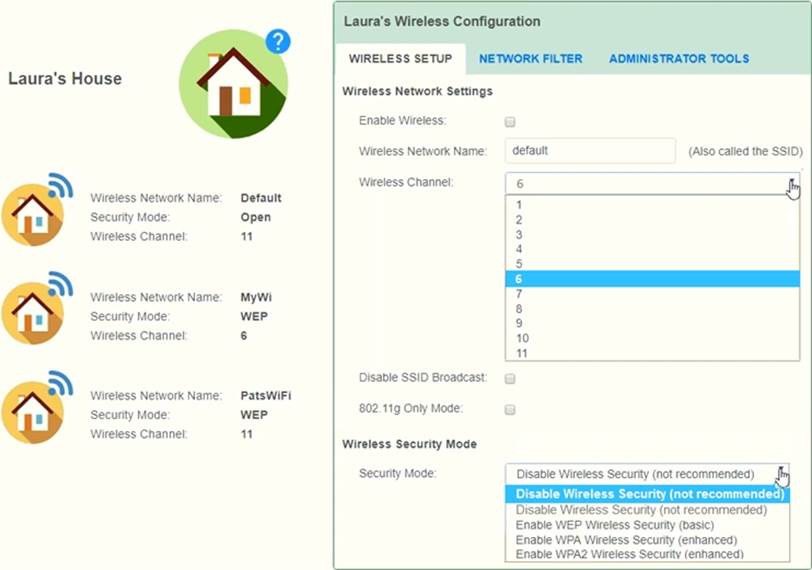Select channel 9 in the channel list
Viewport: 812px width, 570px height.
[519, 324]
